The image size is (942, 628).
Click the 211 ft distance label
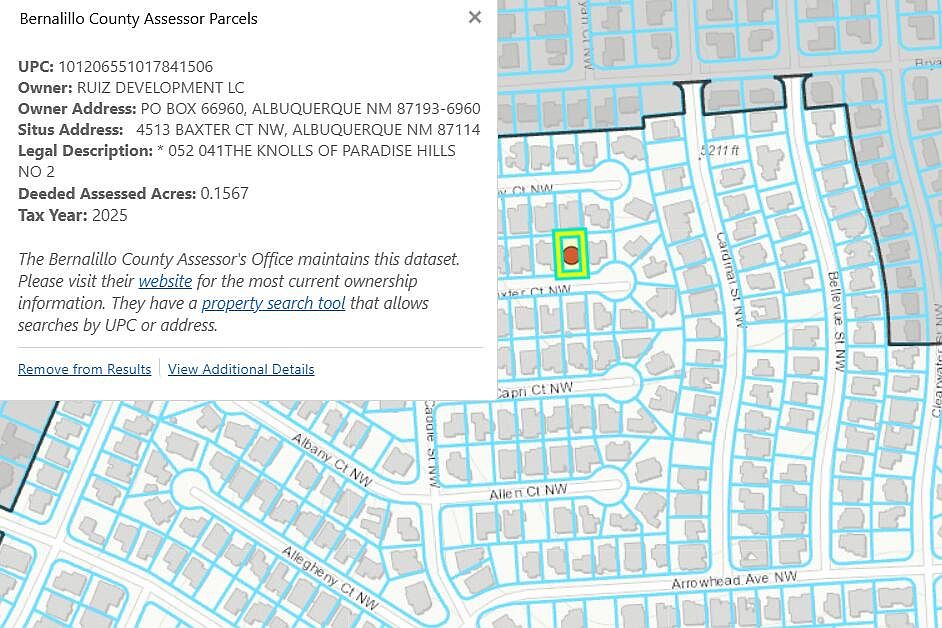(720, 150)
